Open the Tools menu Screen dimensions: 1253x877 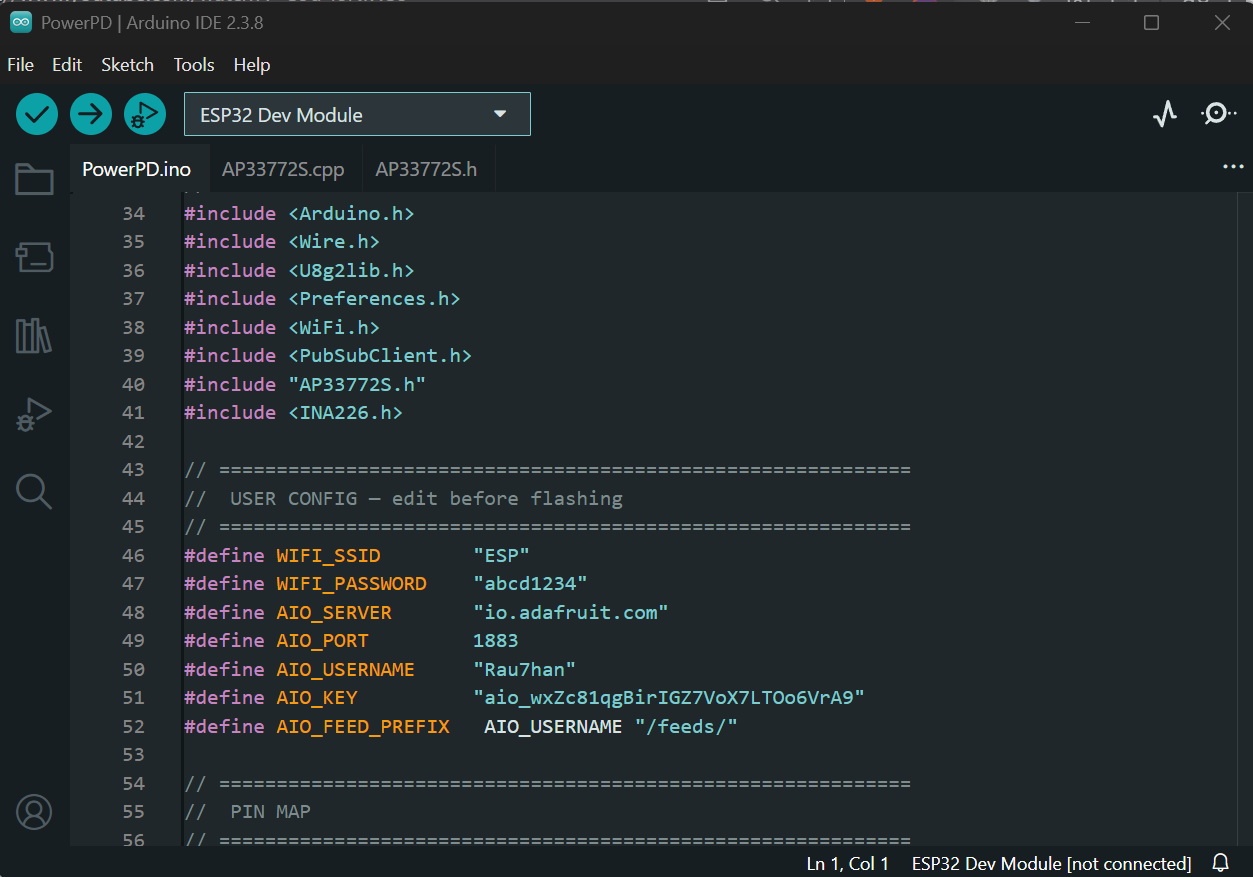coord(194,64)
